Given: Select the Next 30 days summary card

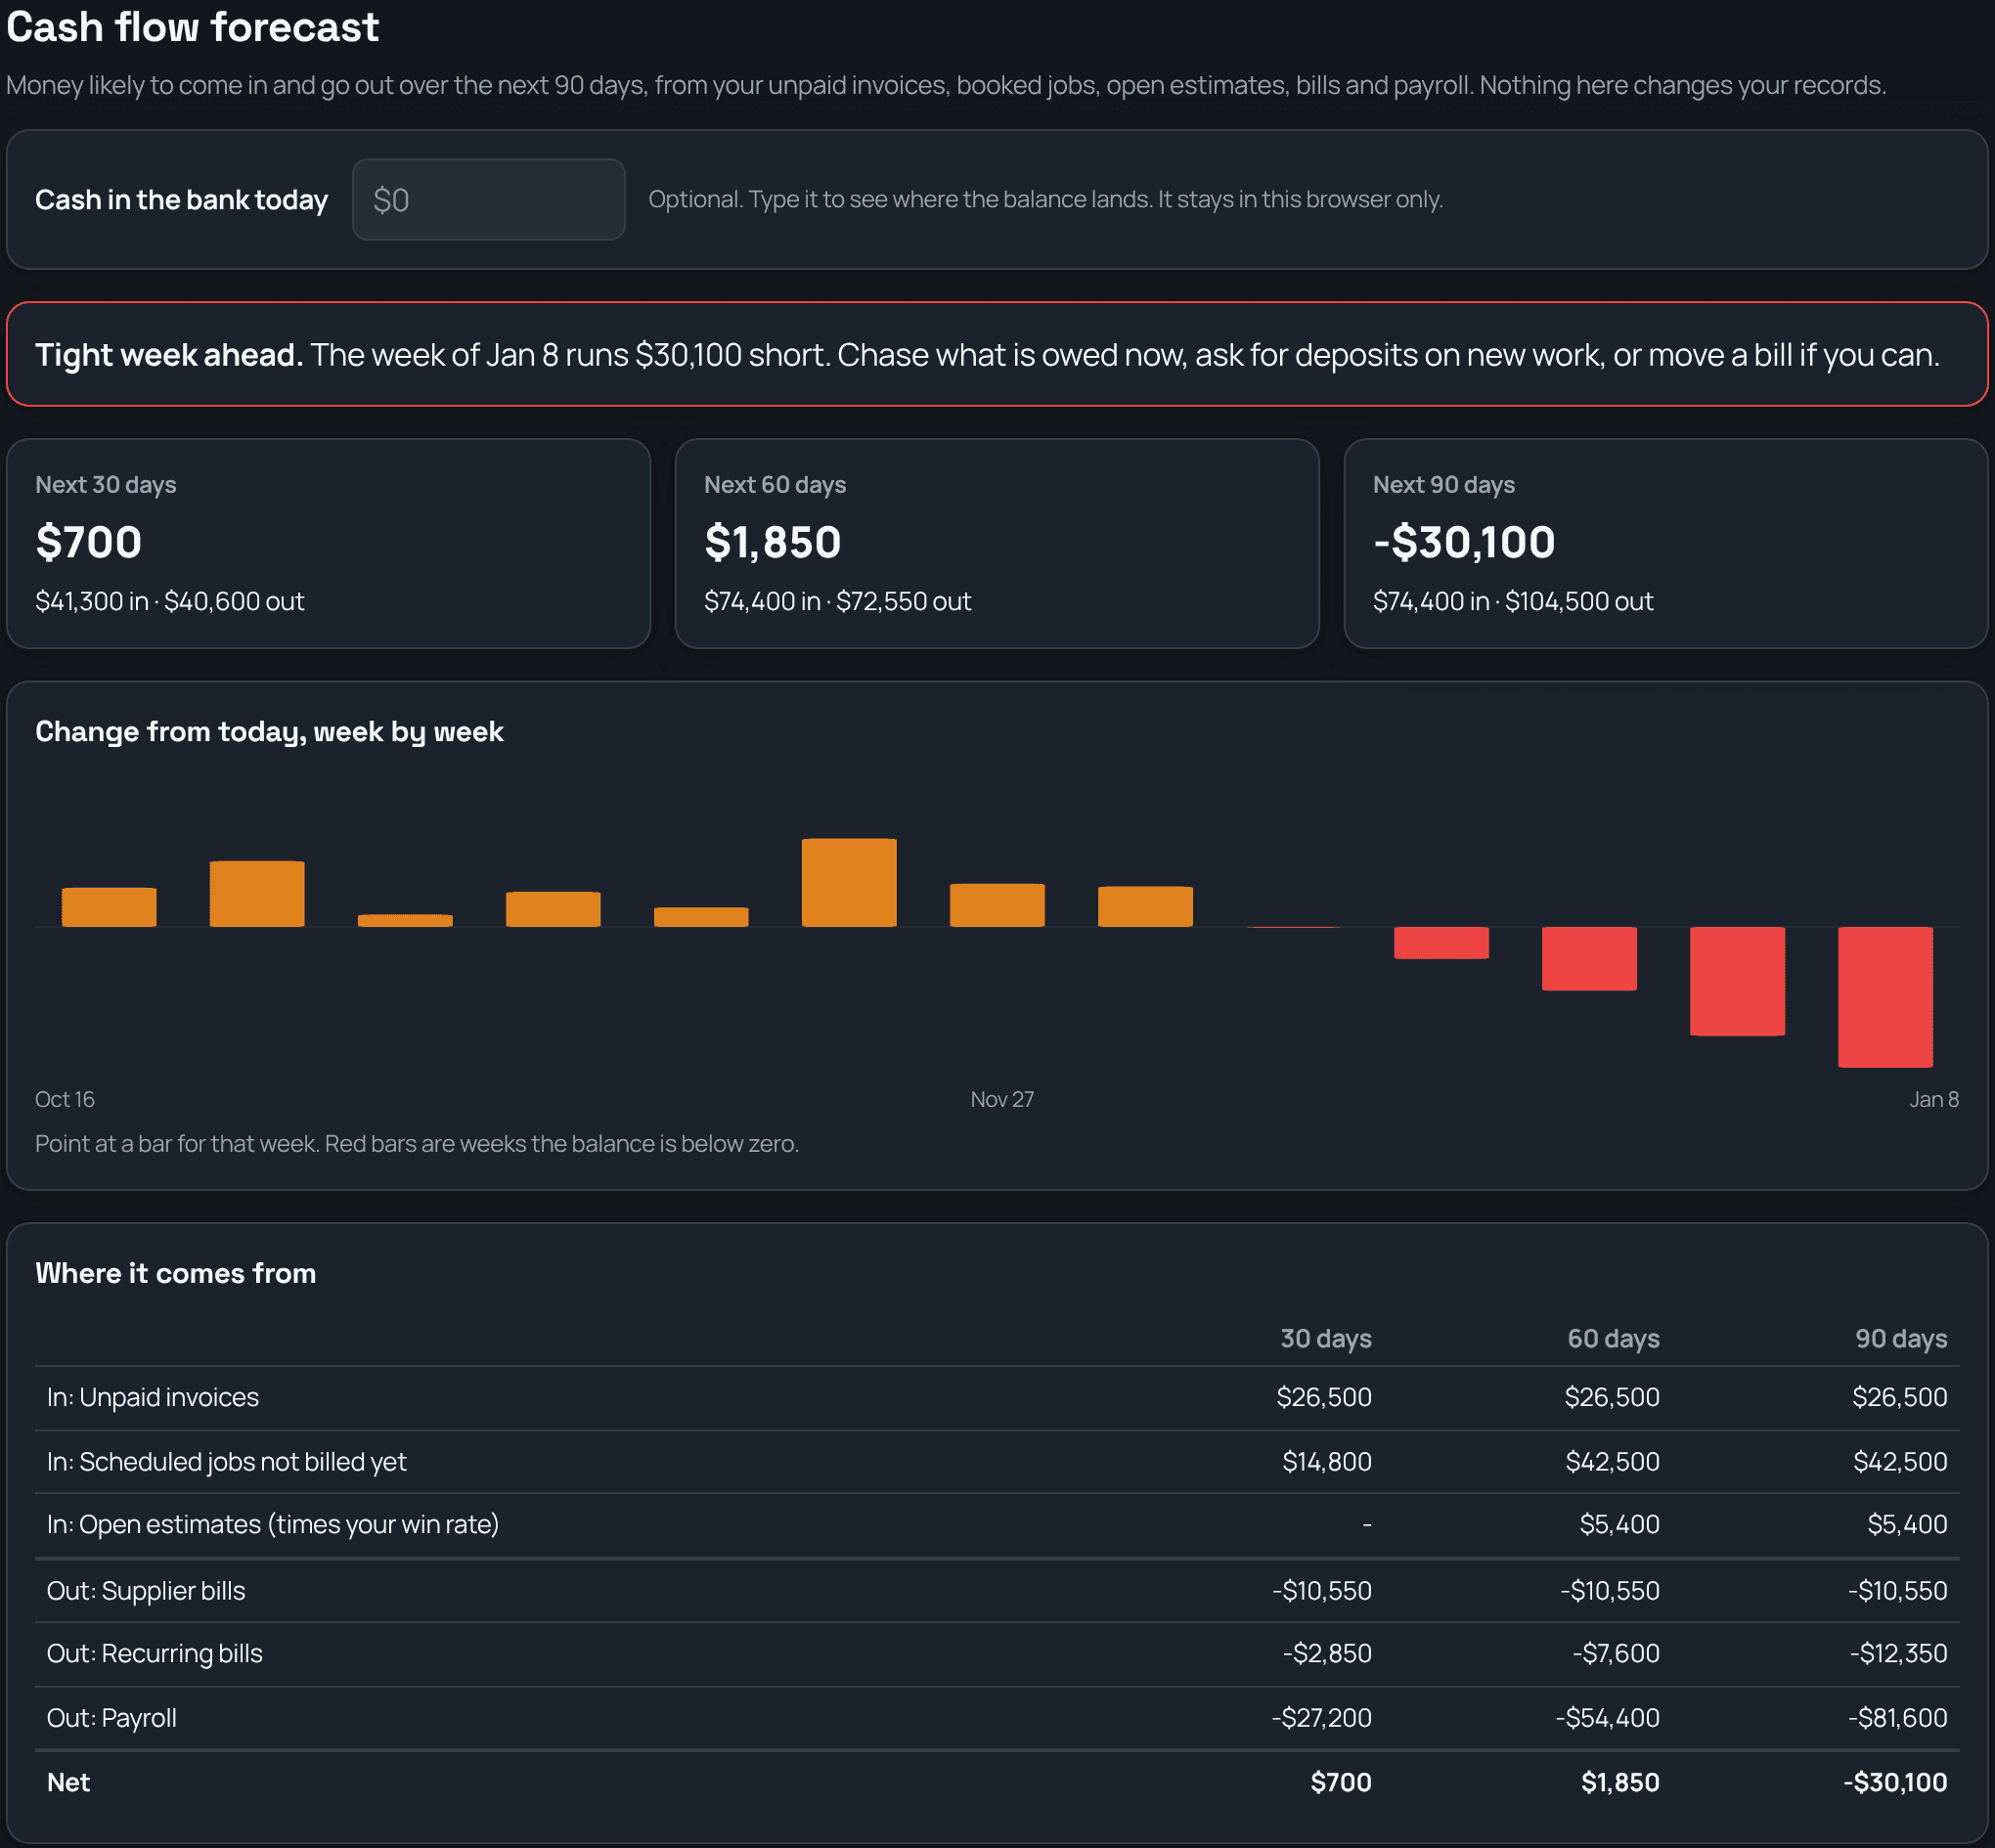Looking at the screenshot, I should [x=328, y=544].
